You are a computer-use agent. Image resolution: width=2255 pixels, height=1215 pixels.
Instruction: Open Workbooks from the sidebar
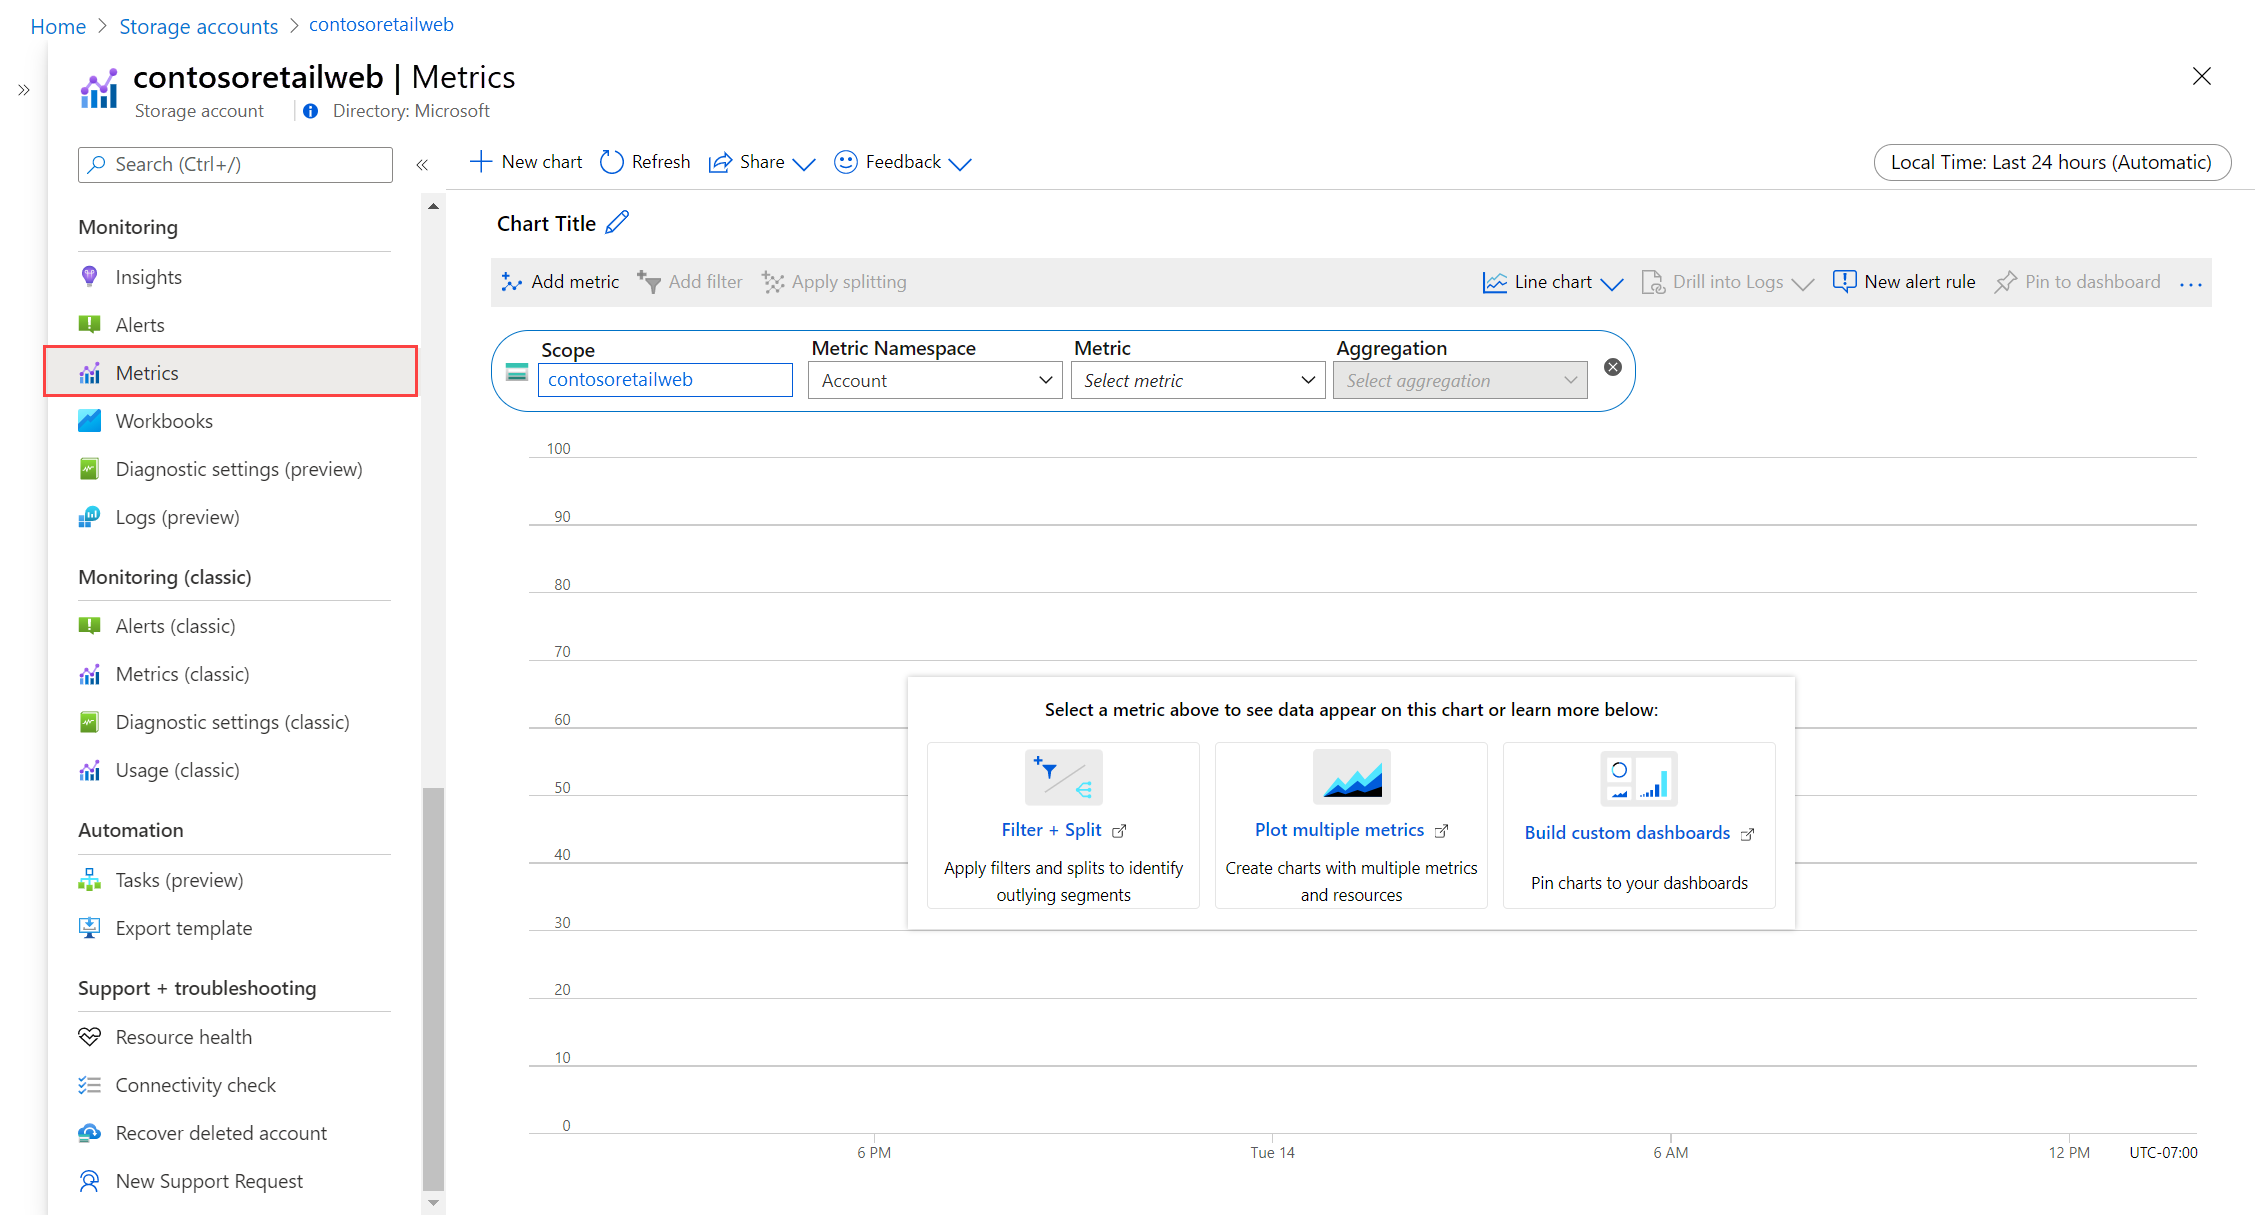(163, 420)
